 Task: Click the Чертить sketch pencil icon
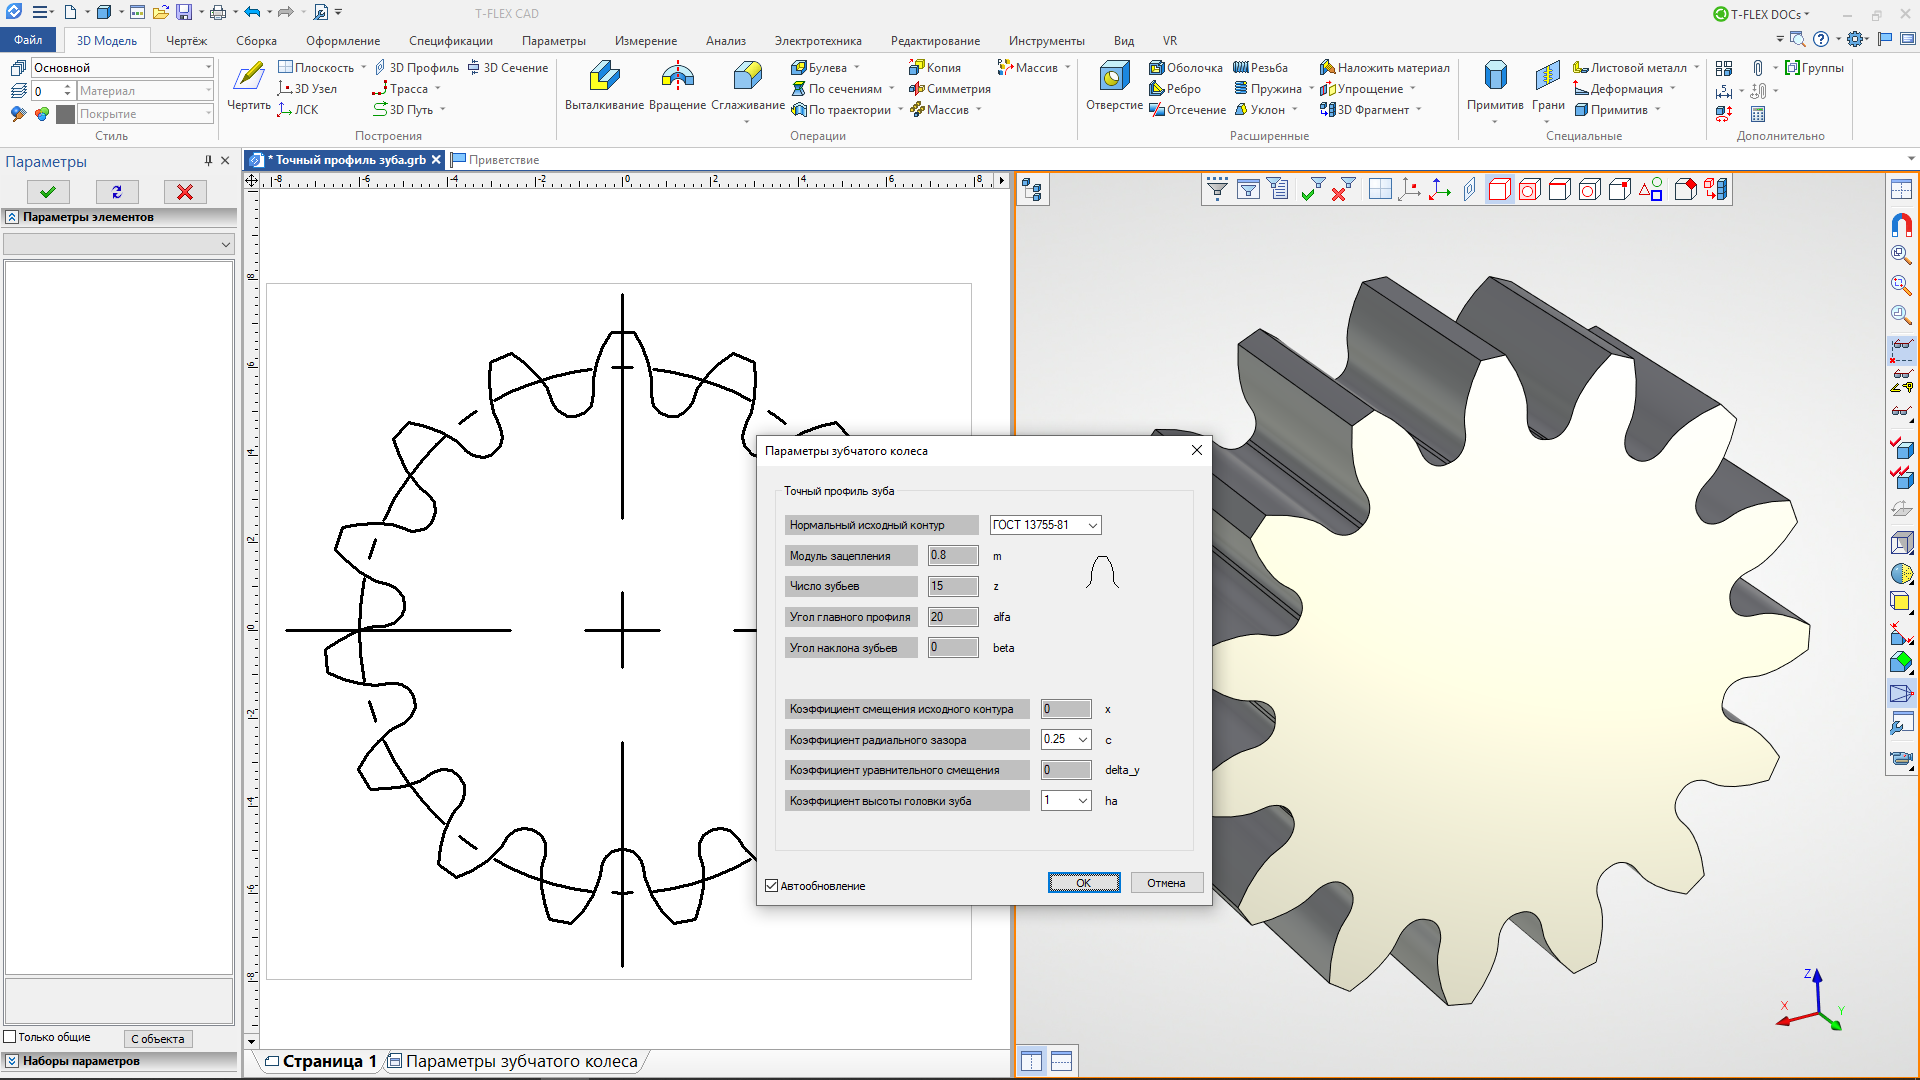point(248,78)
